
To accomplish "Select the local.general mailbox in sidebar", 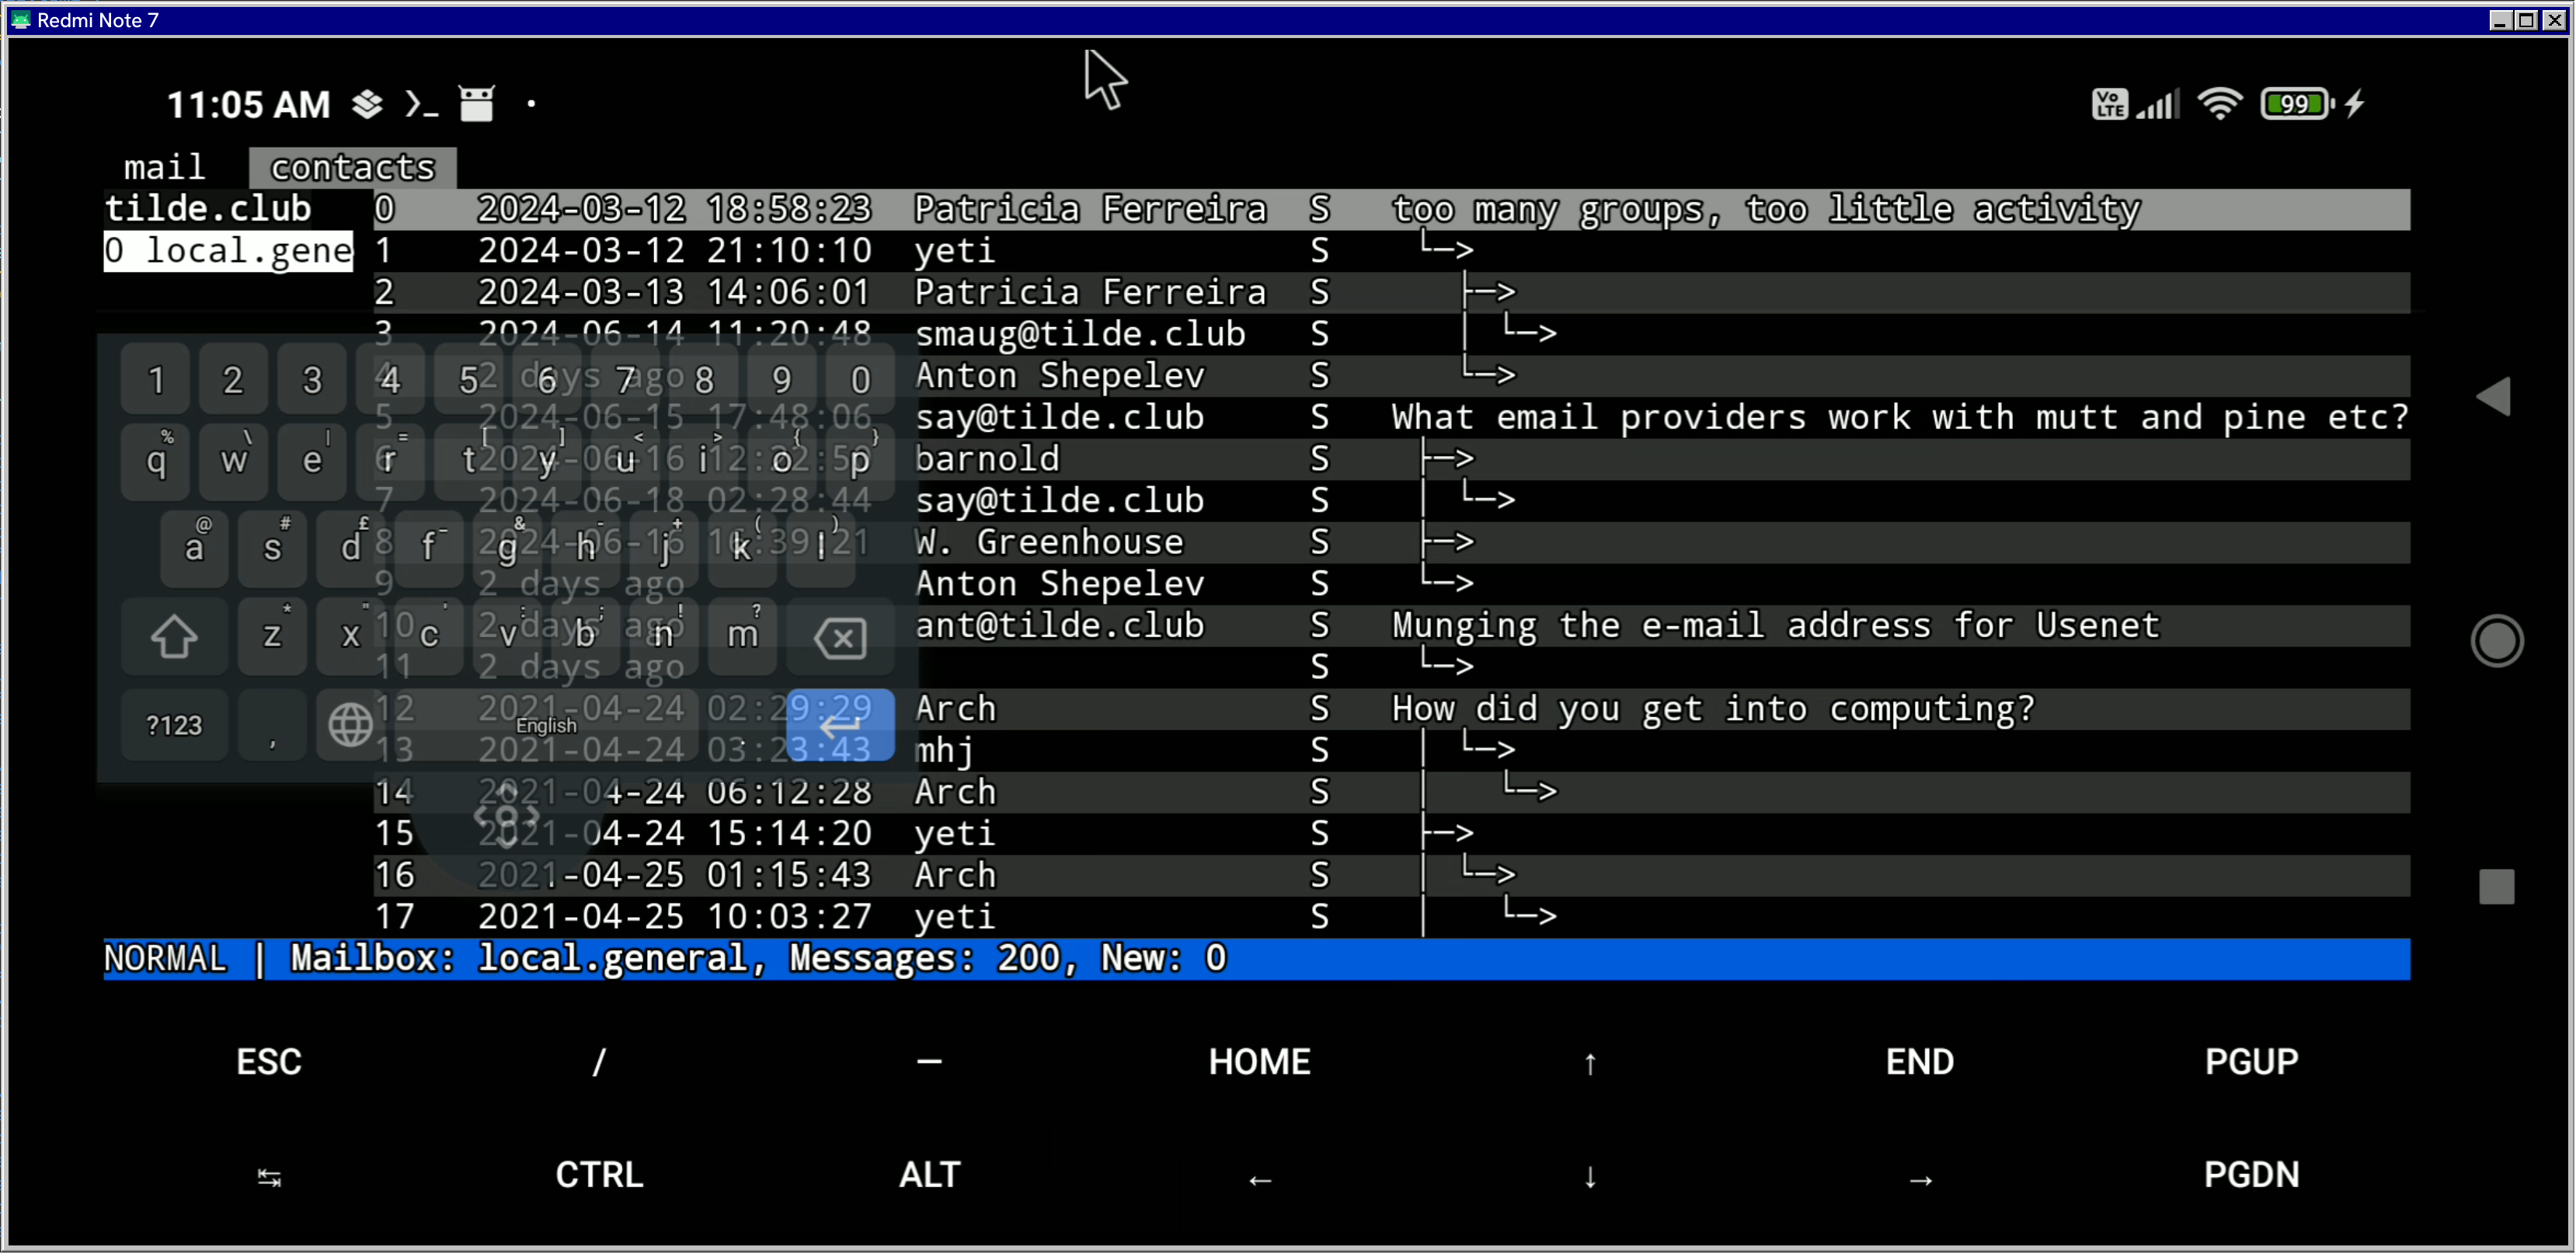I will (x=229, y=251).
